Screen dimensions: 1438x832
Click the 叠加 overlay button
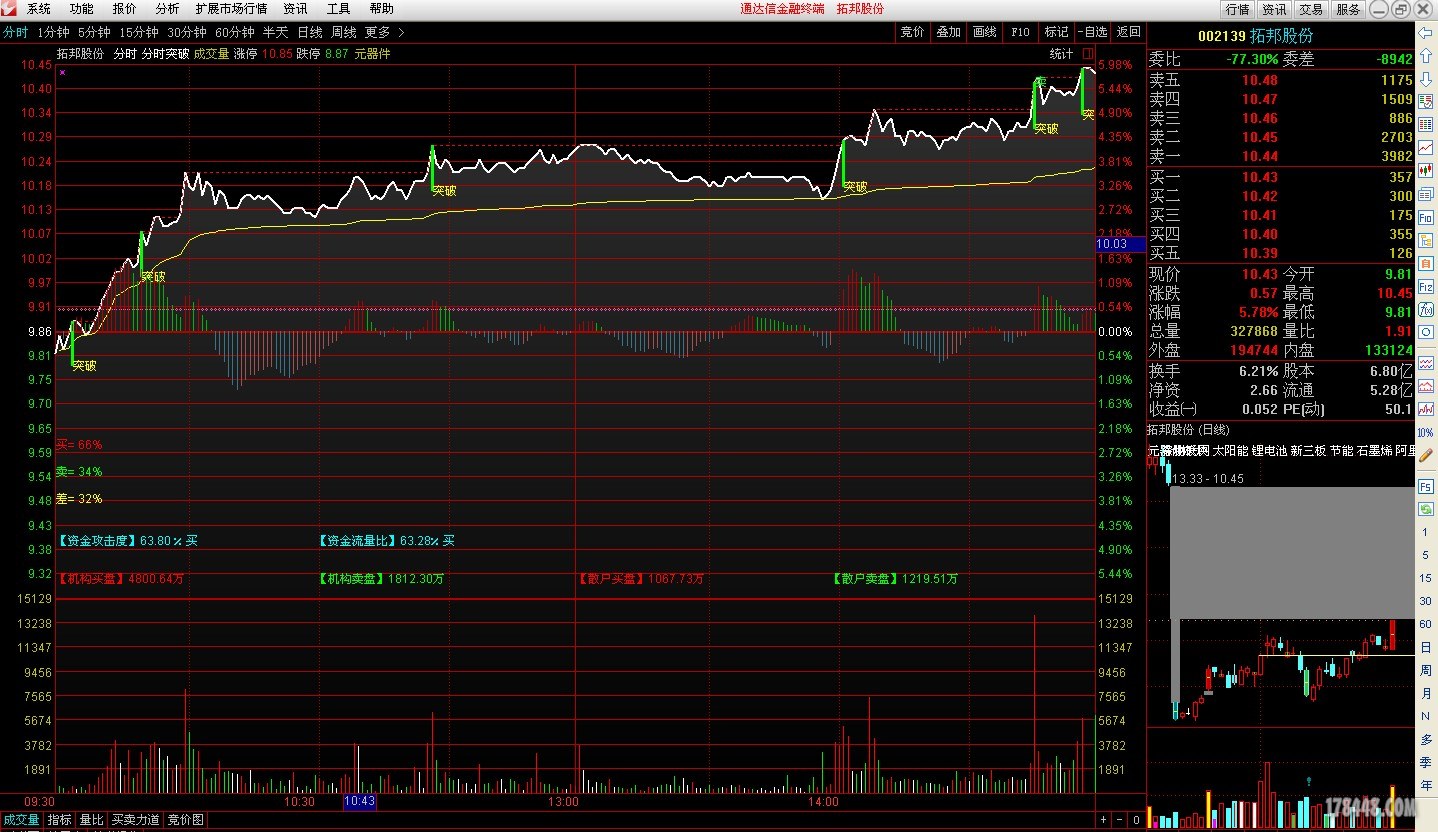tap(948, 32)
